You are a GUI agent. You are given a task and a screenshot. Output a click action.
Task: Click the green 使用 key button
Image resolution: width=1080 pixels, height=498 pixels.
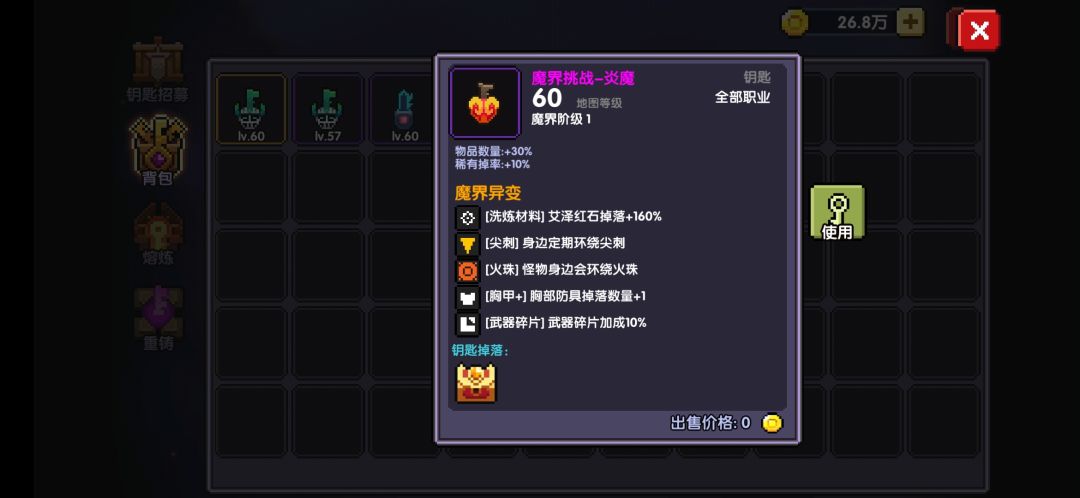(x=837, y=213)
